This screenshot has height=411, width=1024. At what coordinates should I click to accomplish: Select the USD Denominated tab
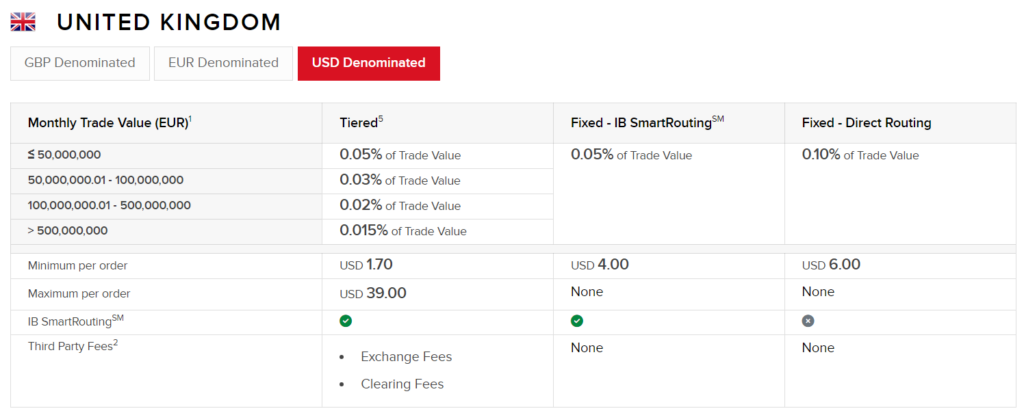(369, 63)
